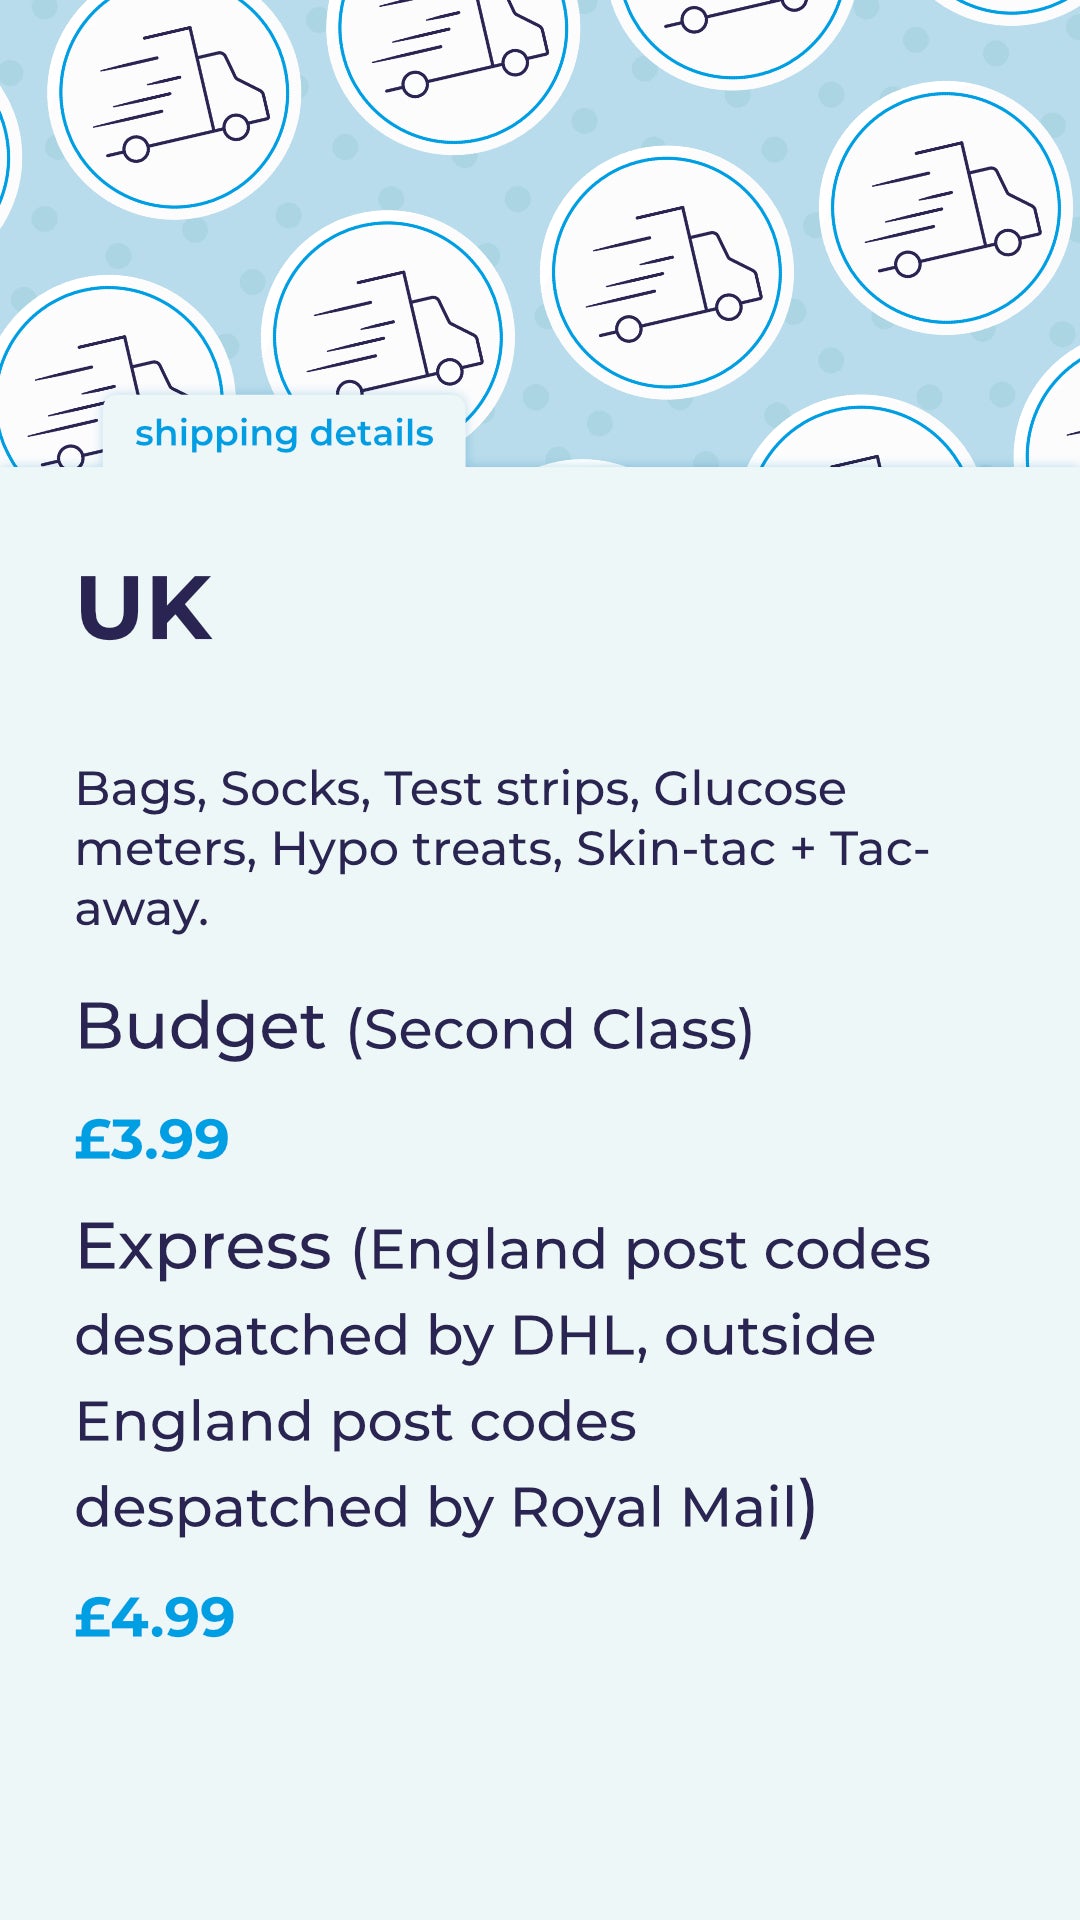Click the £3.99 price

click(x=152, y=1139)
